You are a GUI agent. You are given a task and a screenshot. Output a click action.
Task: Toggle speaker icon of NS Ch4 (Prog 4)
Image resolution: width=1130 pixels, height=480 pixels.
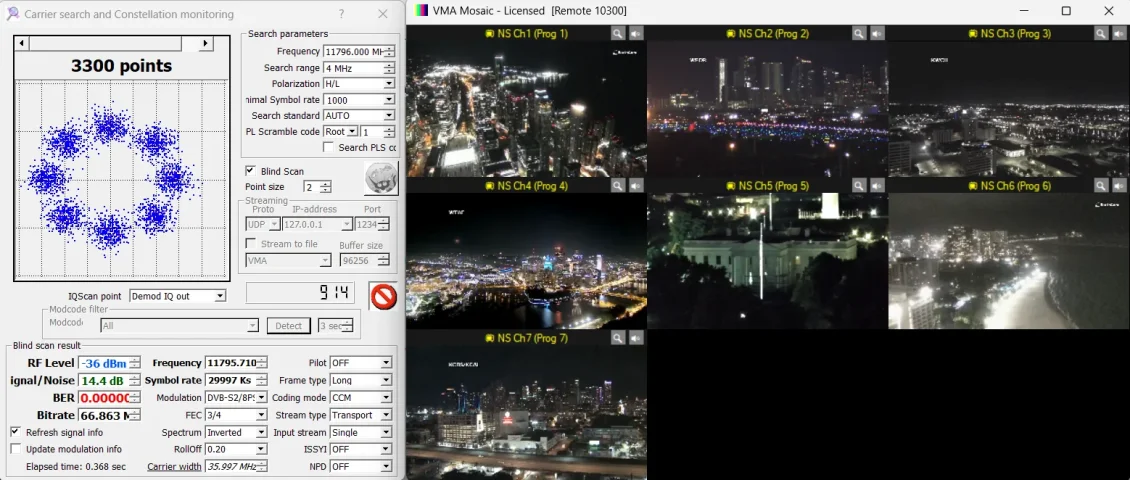click(x=636, y=186)
